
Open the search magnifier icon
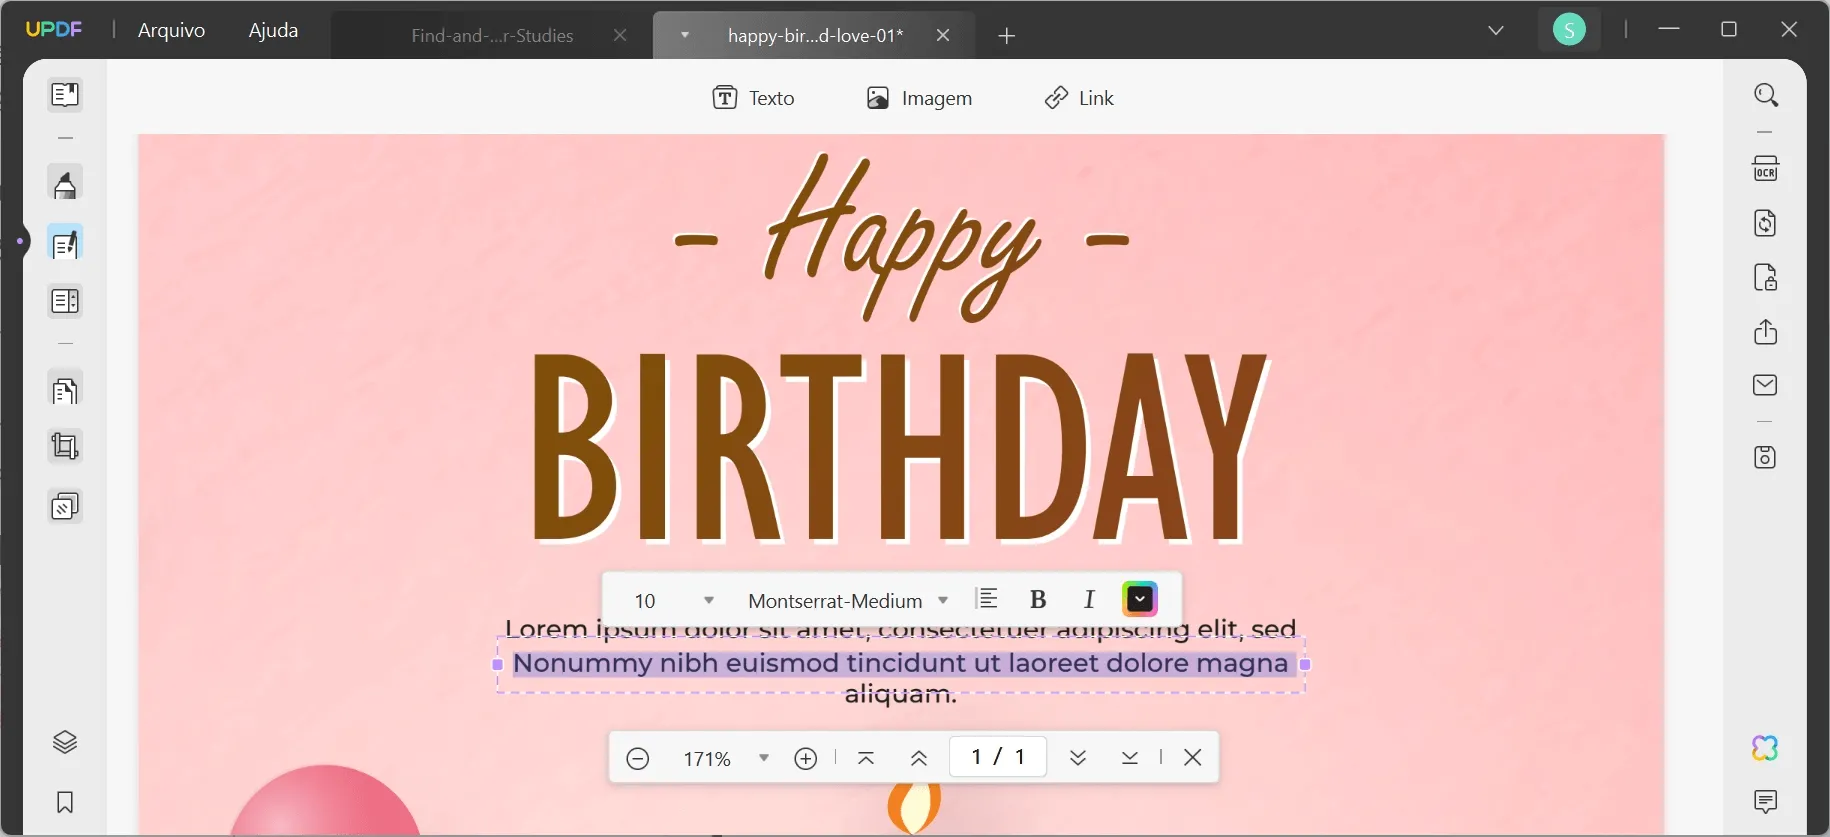point(1766,95)
